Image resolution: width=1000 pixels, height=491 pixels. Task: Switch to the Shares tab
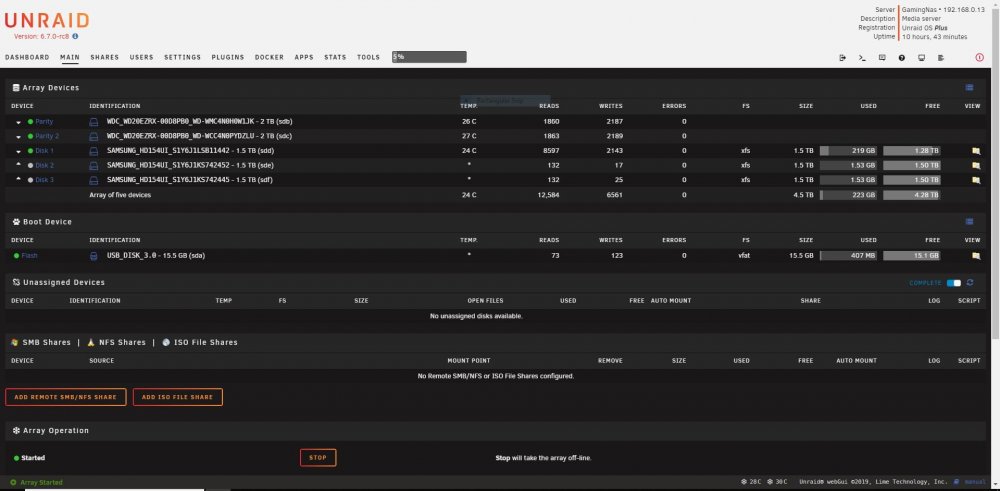tap(105, 57)
